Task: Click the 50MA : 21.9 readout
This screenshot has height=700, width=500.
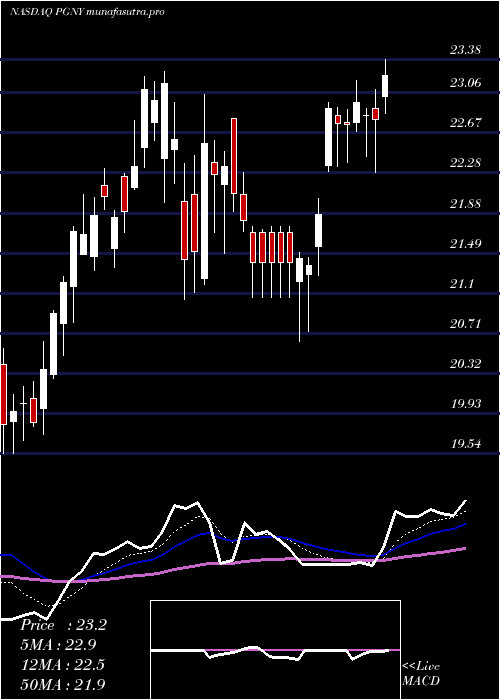Action: [63, 685]
